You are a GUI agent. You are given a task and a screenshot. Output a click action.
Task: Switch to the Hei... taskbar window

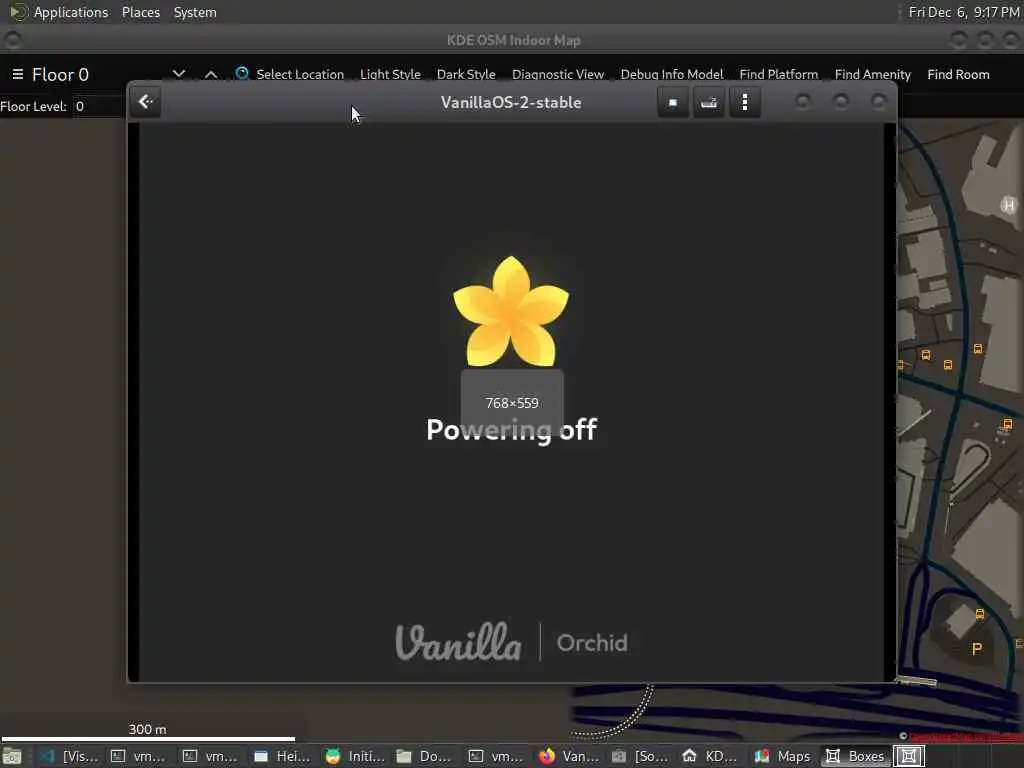(283, 756)
